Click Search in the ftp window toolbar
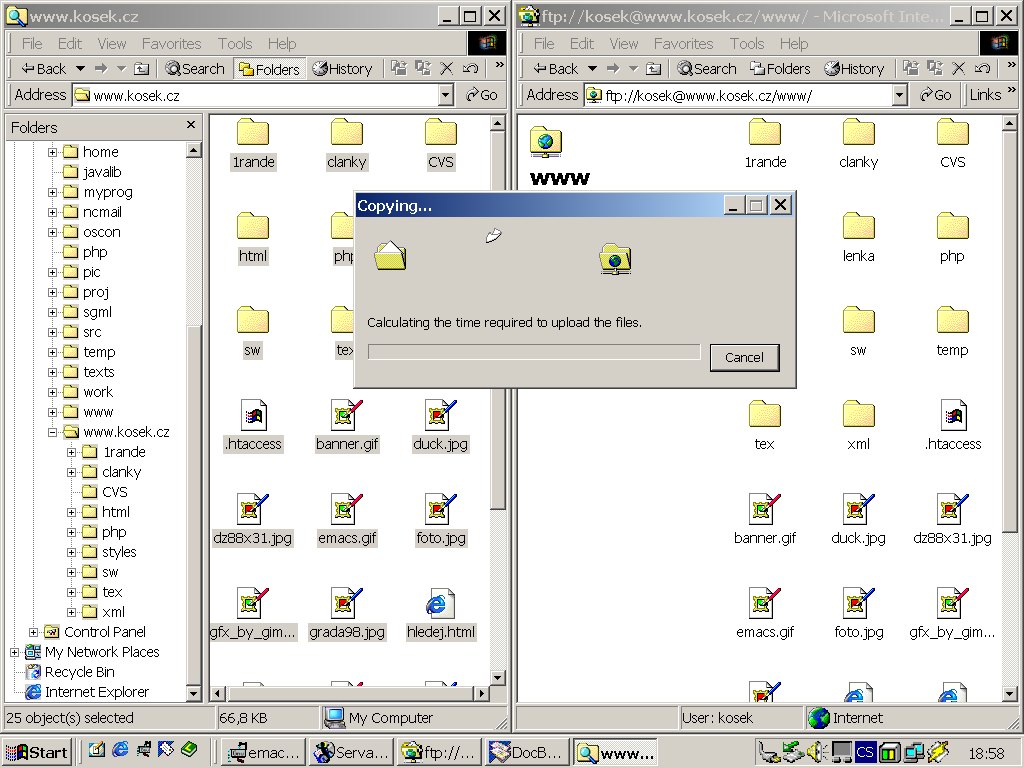 707,69
